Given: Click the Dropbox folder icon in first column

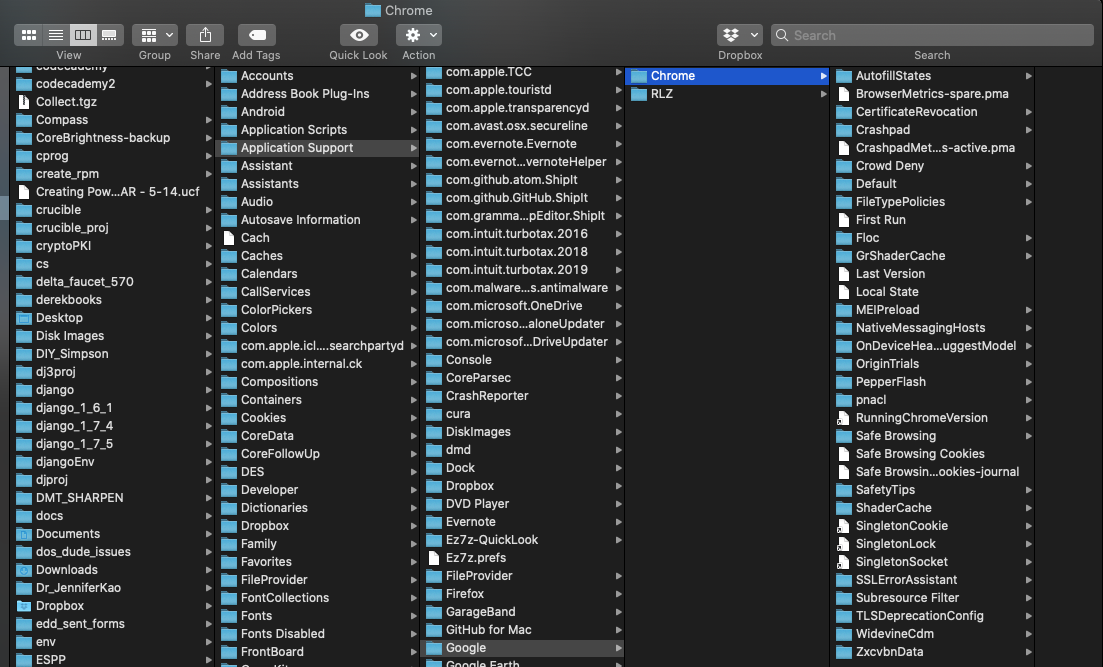Looking at the screenshot, I should coord(24,606).
